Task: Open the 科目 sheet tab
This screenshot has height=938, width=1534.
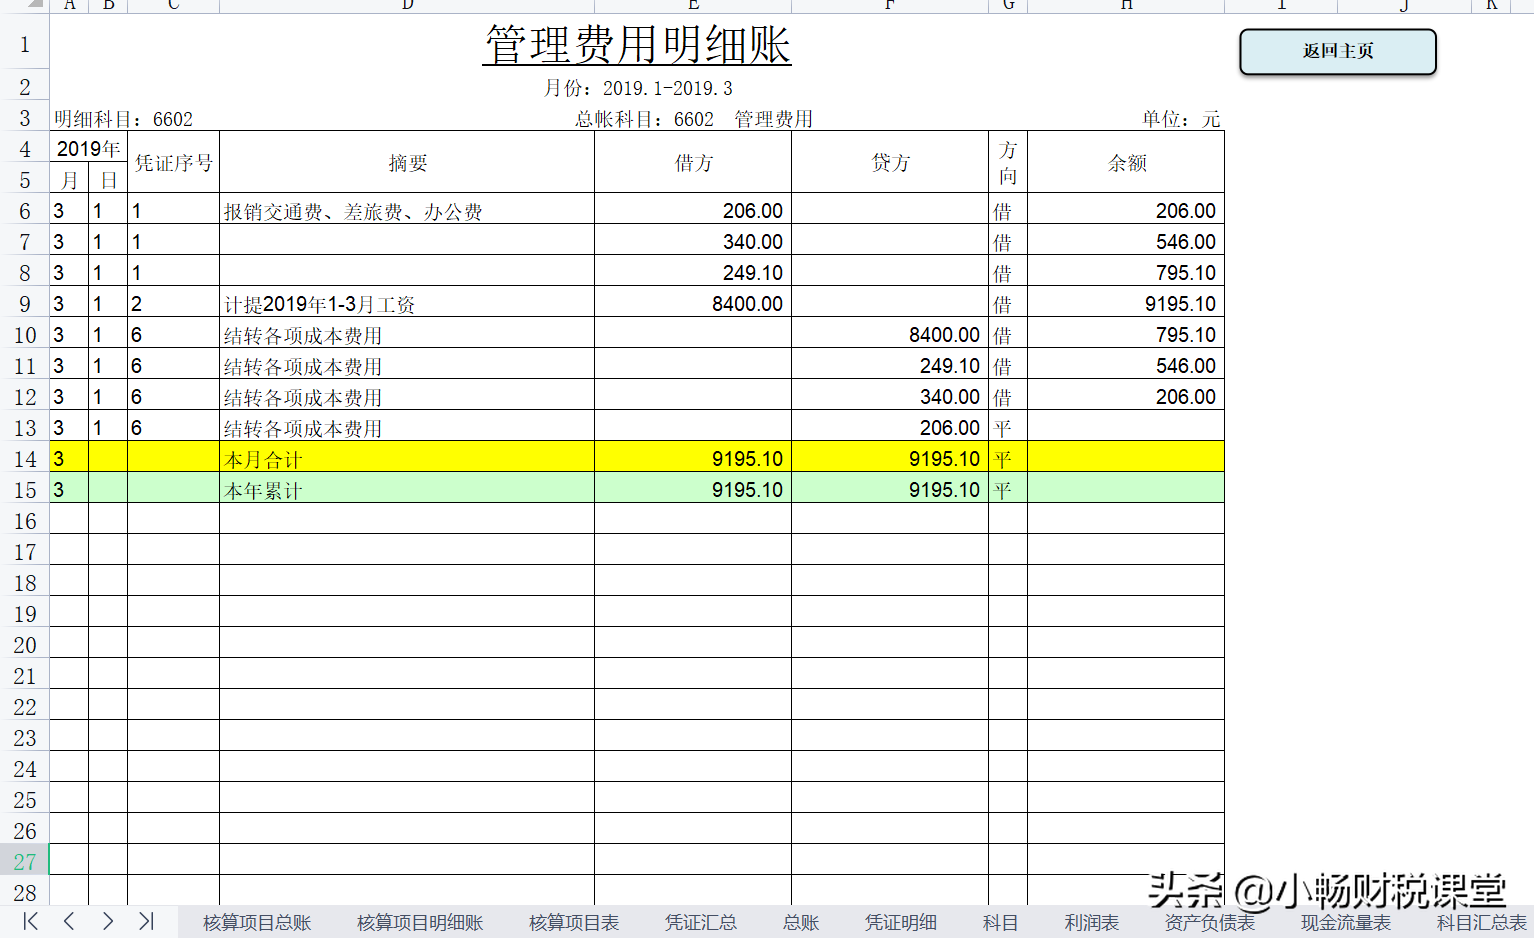Action: point(1000,923)
